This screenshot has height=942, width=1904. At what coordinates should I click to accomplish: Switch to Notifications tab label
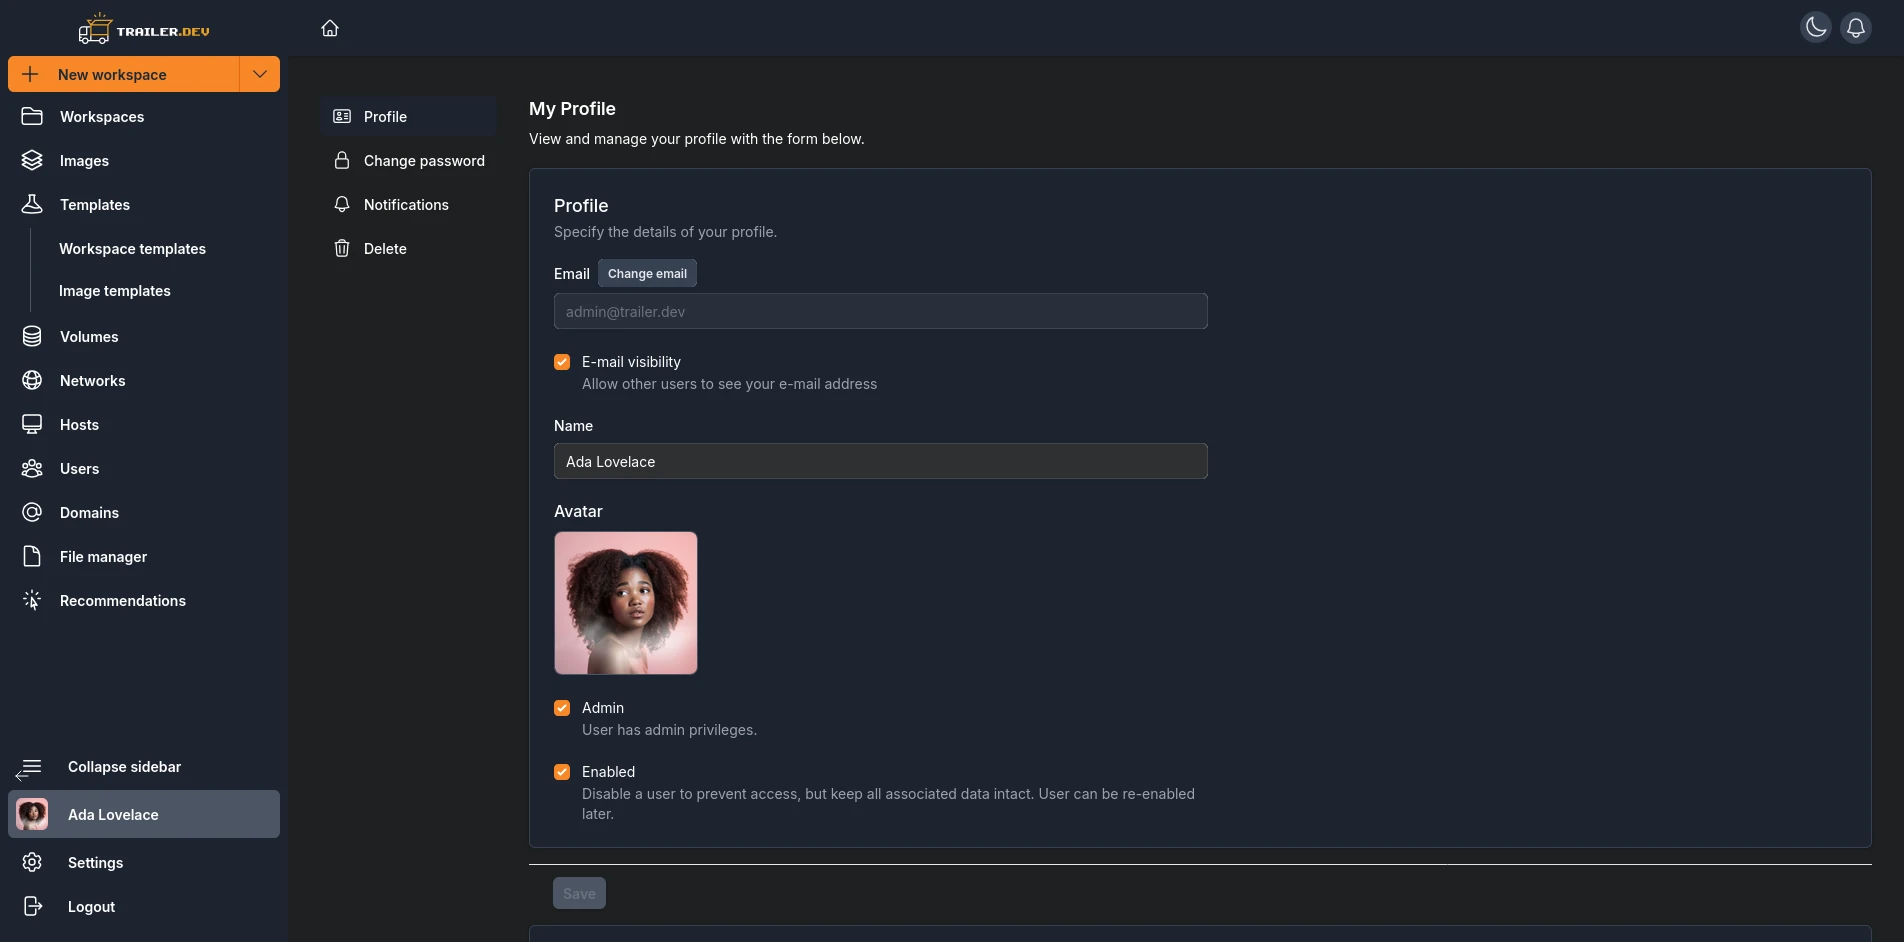pos(406,204)
